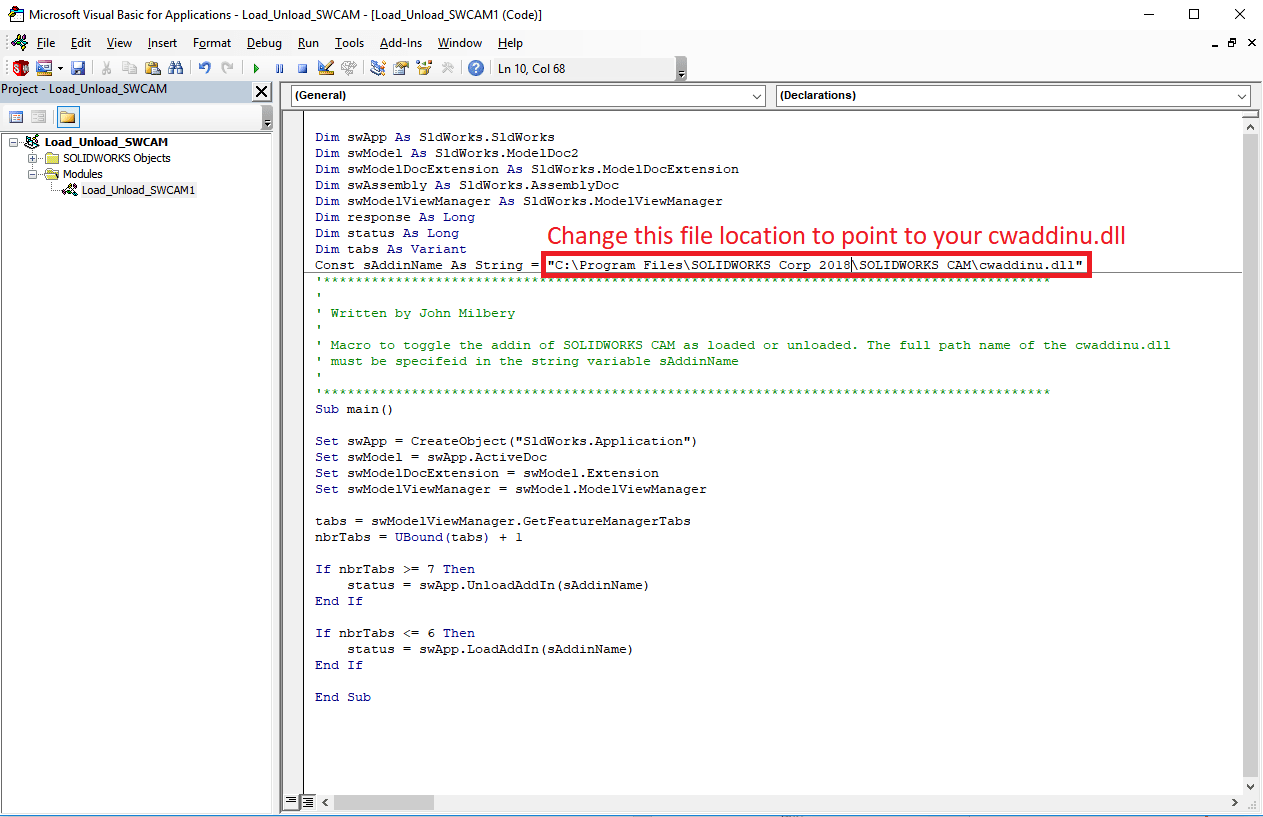Select the Modules folder in tree
The image size is (1263, 817).
(82, 174)
